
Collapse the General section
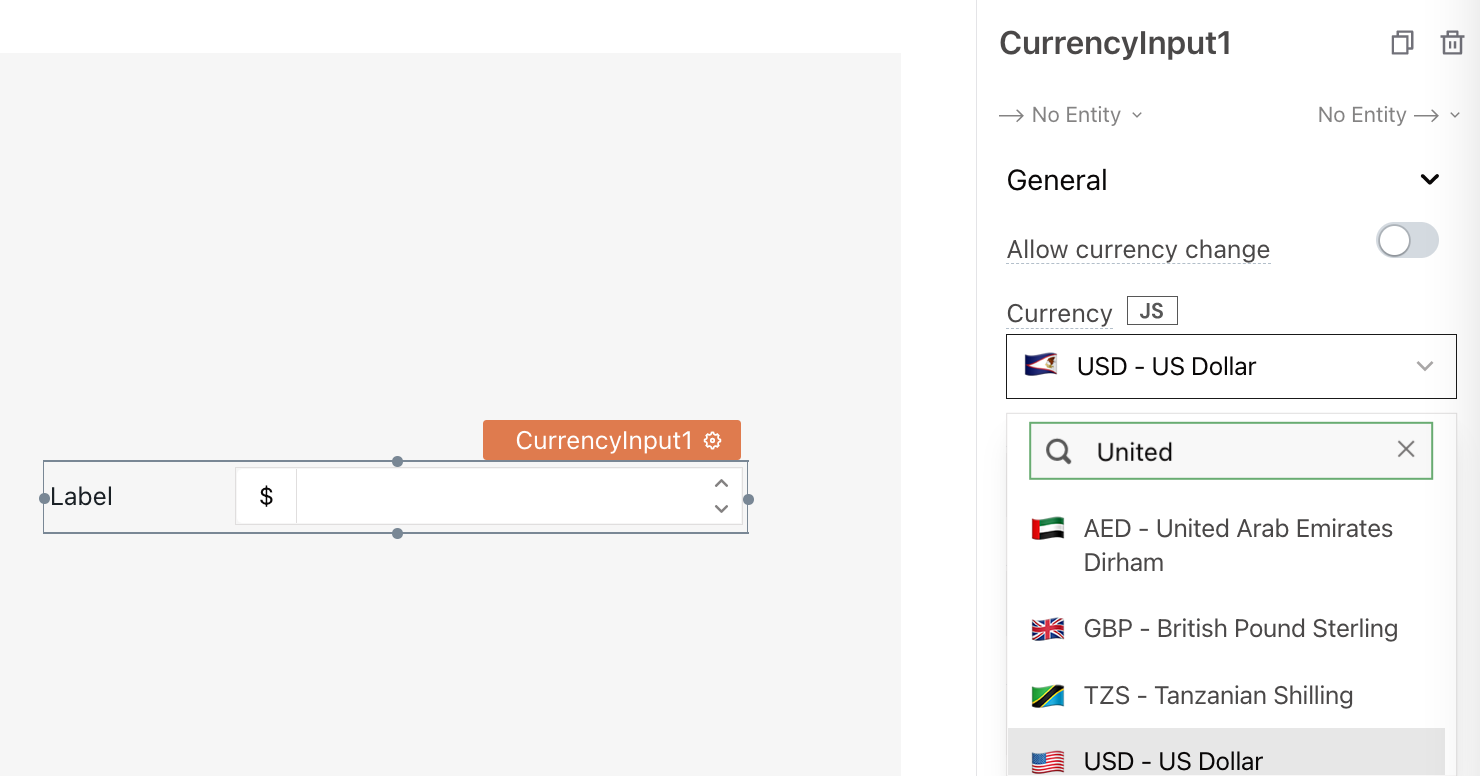tap(1430, 179)
